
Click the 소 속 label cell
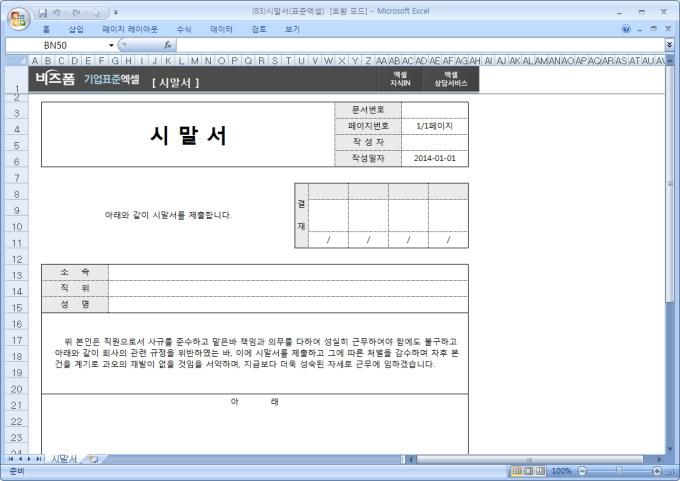[x=75, y=272]
